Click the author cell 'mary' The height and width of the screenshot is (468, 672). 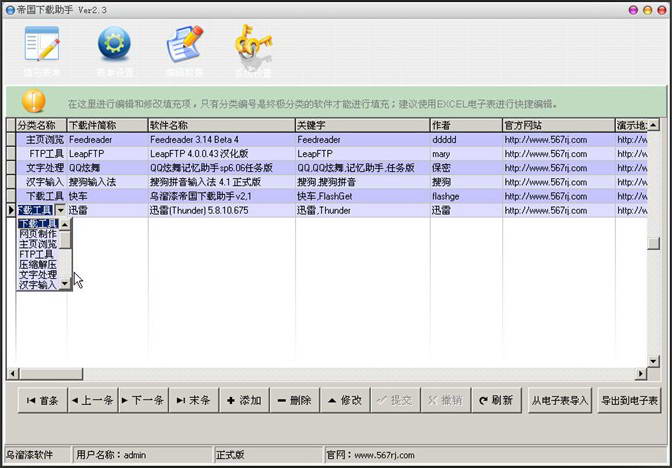466,153
